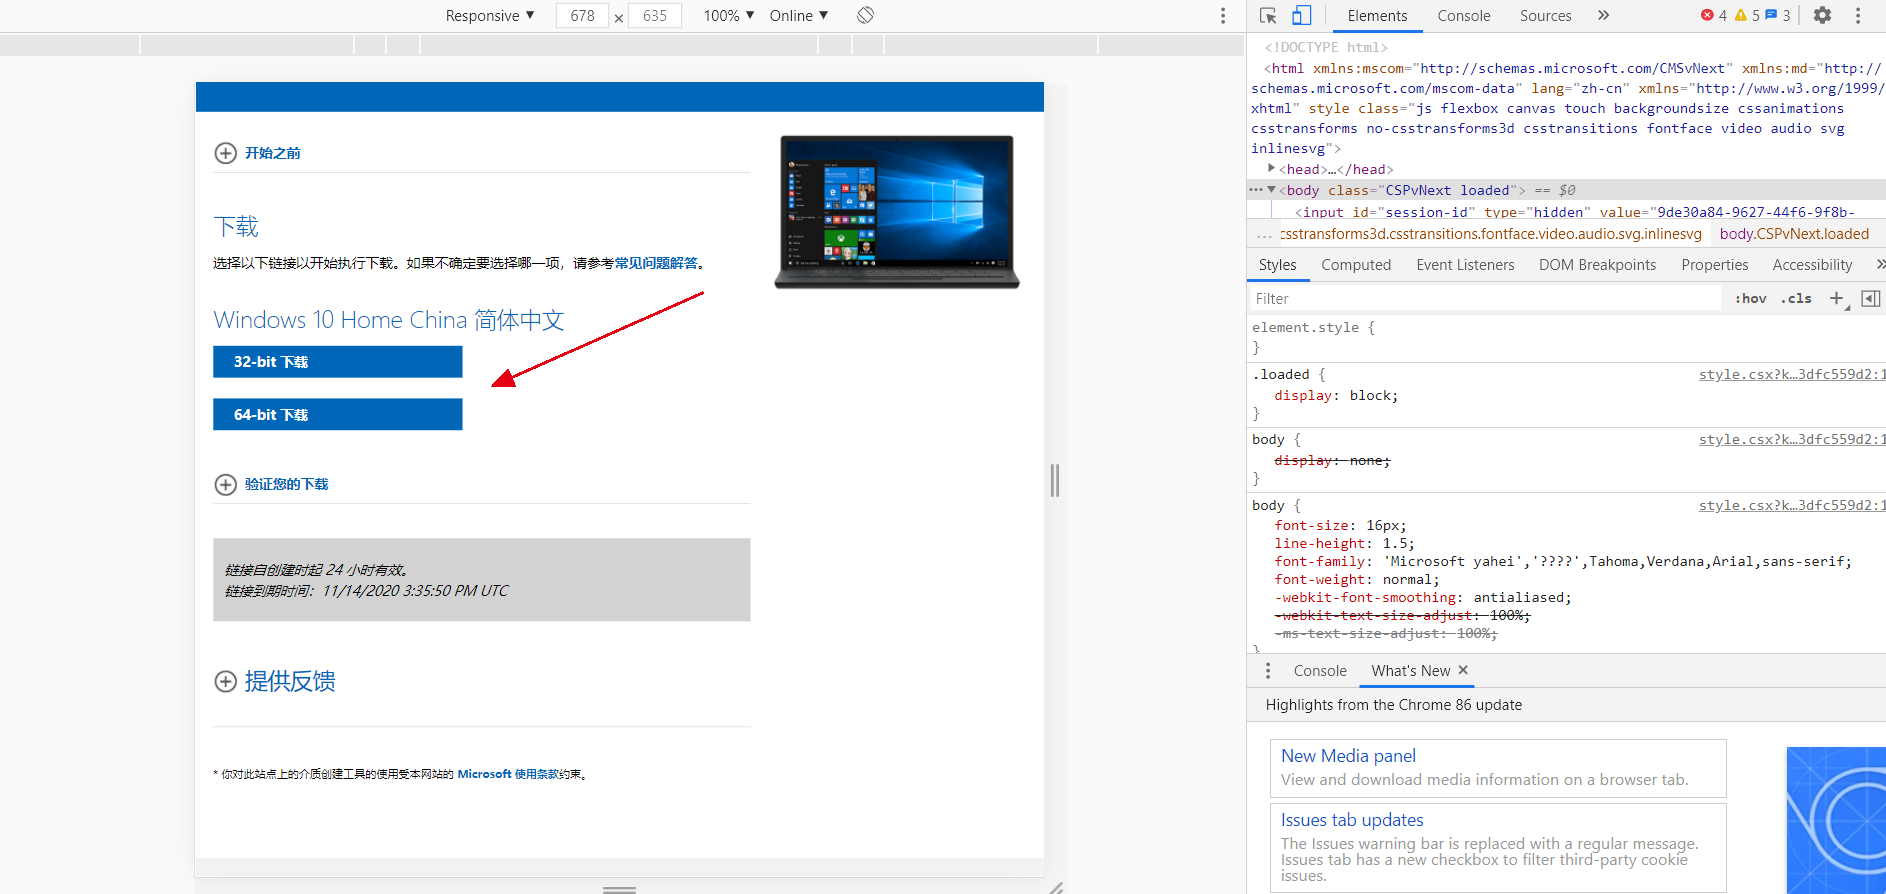Viewport: 1886px width, 894px height.
Task: Click plus icon beside 开始之前
Action: click(226, 153)
